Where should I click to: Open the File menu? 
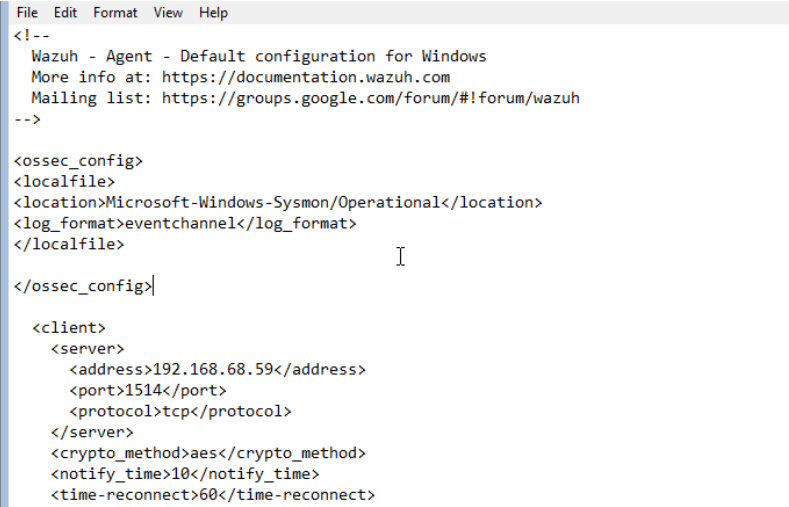click(27, 13)
